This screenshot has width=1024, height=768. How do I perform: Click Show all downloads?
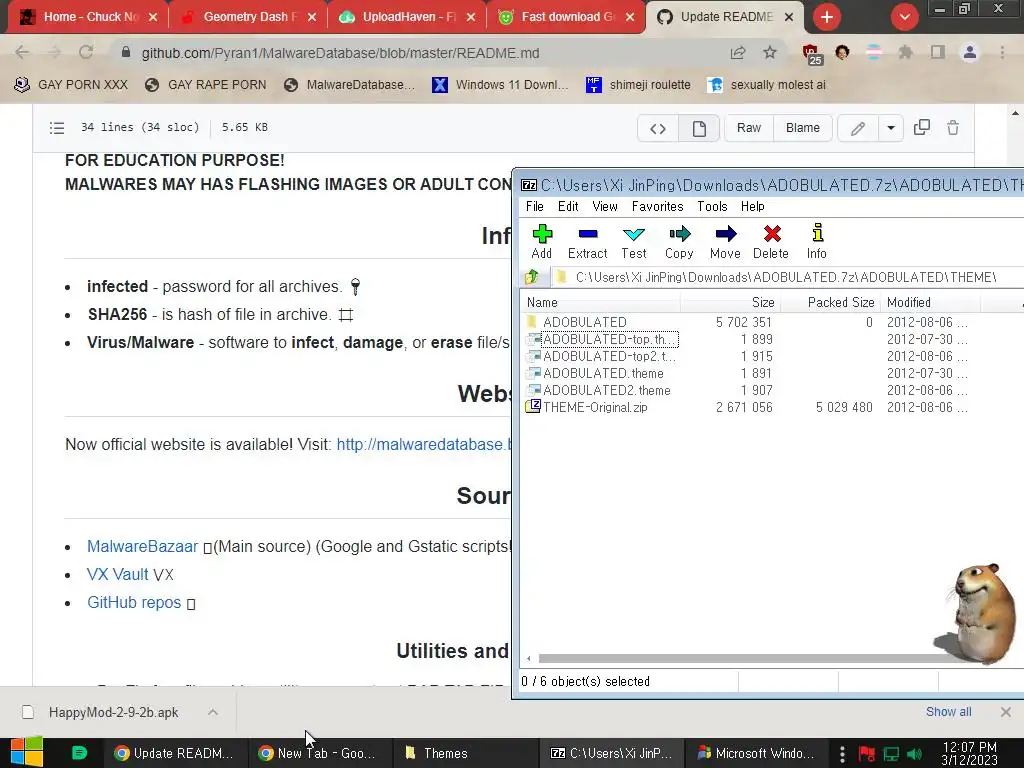click(948, 712)
